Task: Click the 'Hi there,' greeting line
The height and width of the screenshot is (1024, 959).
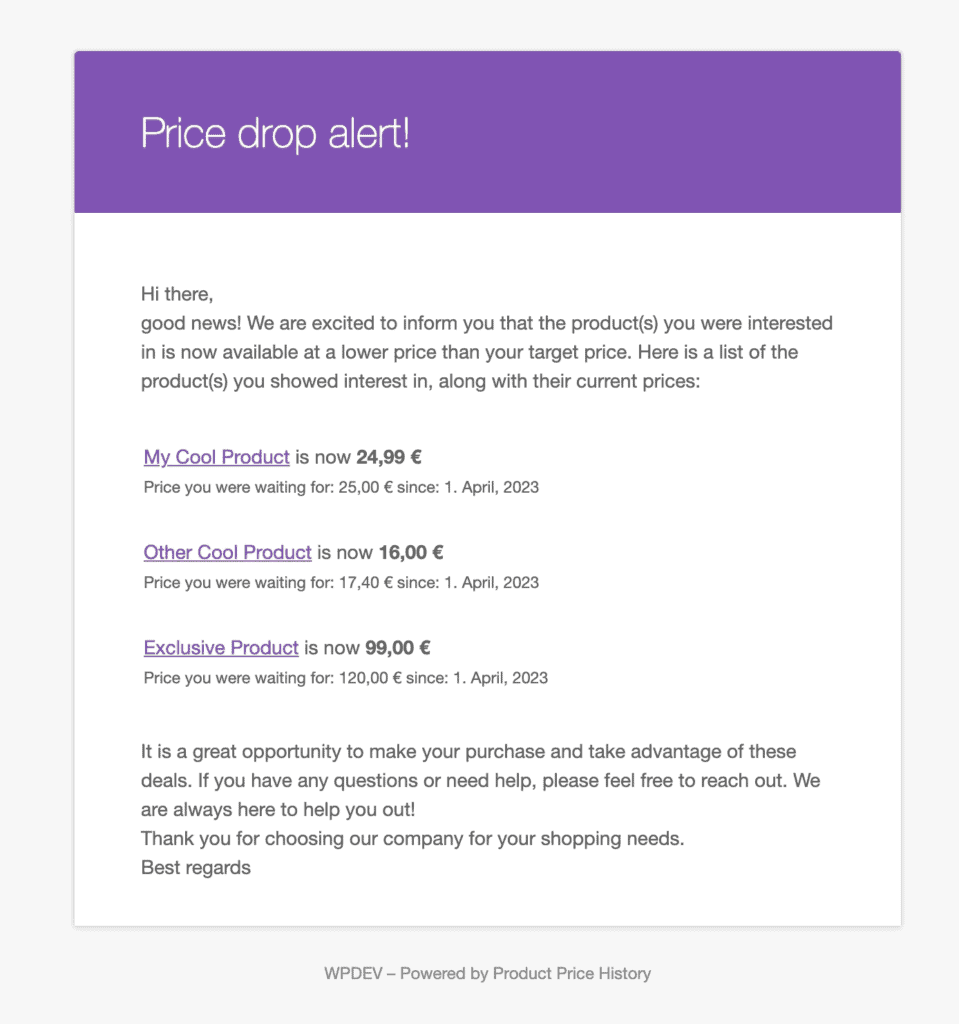Action: [x=177, y=295]
